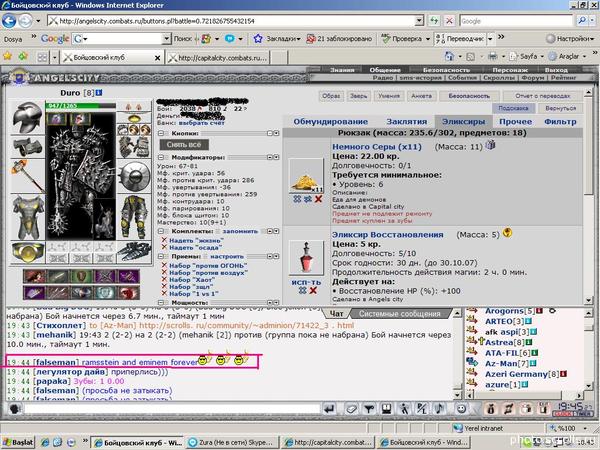This screenshot has height=450, width=600.
Task: Click the Эликсир Восстановления bottle image
Action: [306, 258]
